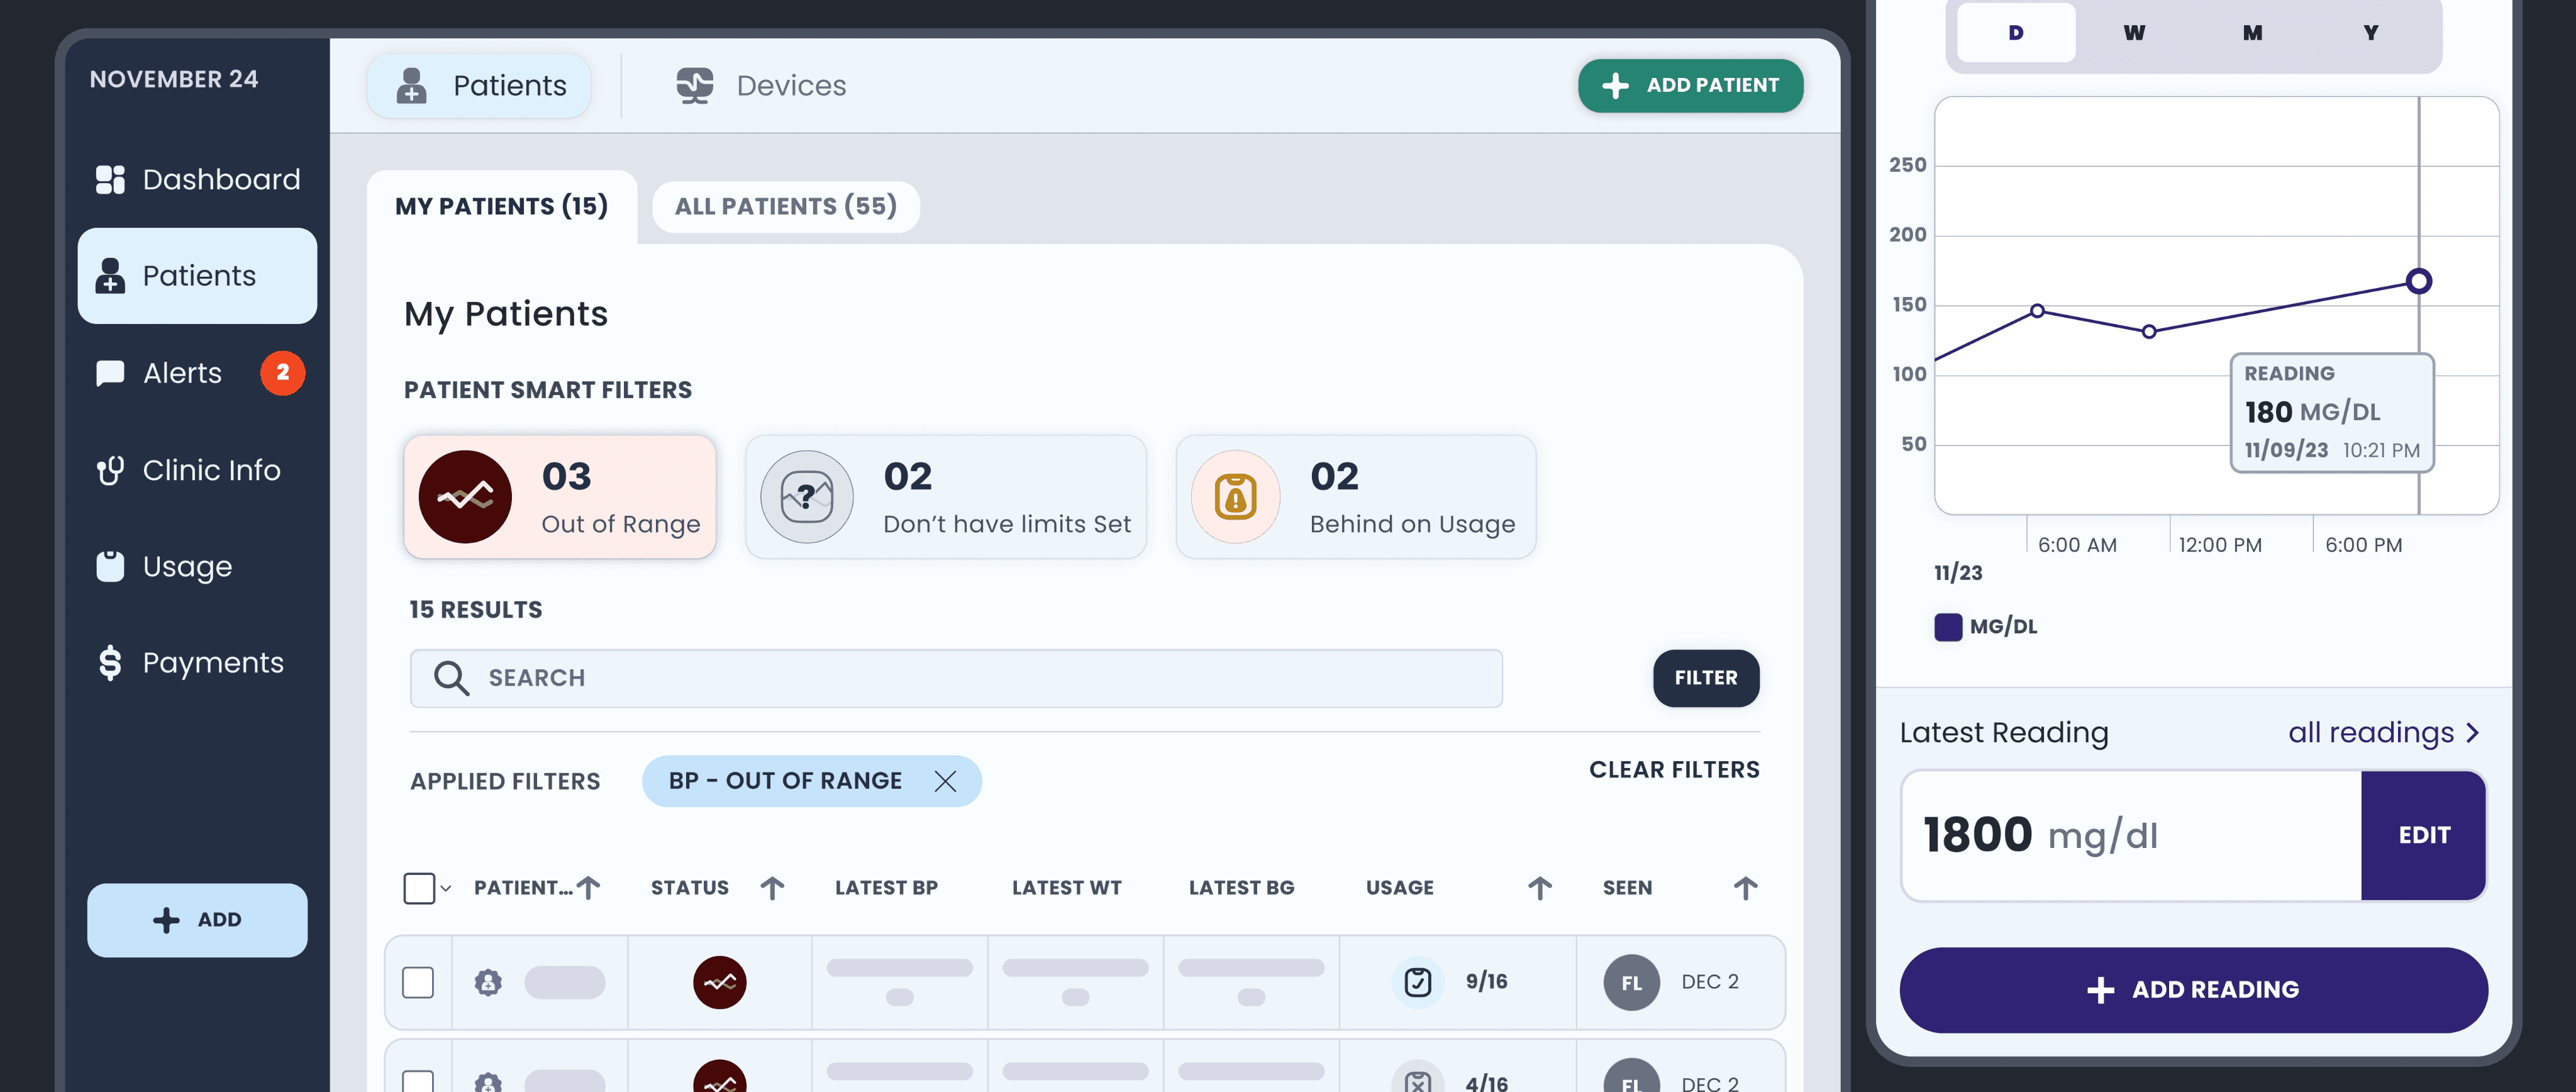Click the highlighted 180 MG/DL chart point
Image resolution: width=2576 pixels, height=1092 pixels.
[x=2419, y=281]
